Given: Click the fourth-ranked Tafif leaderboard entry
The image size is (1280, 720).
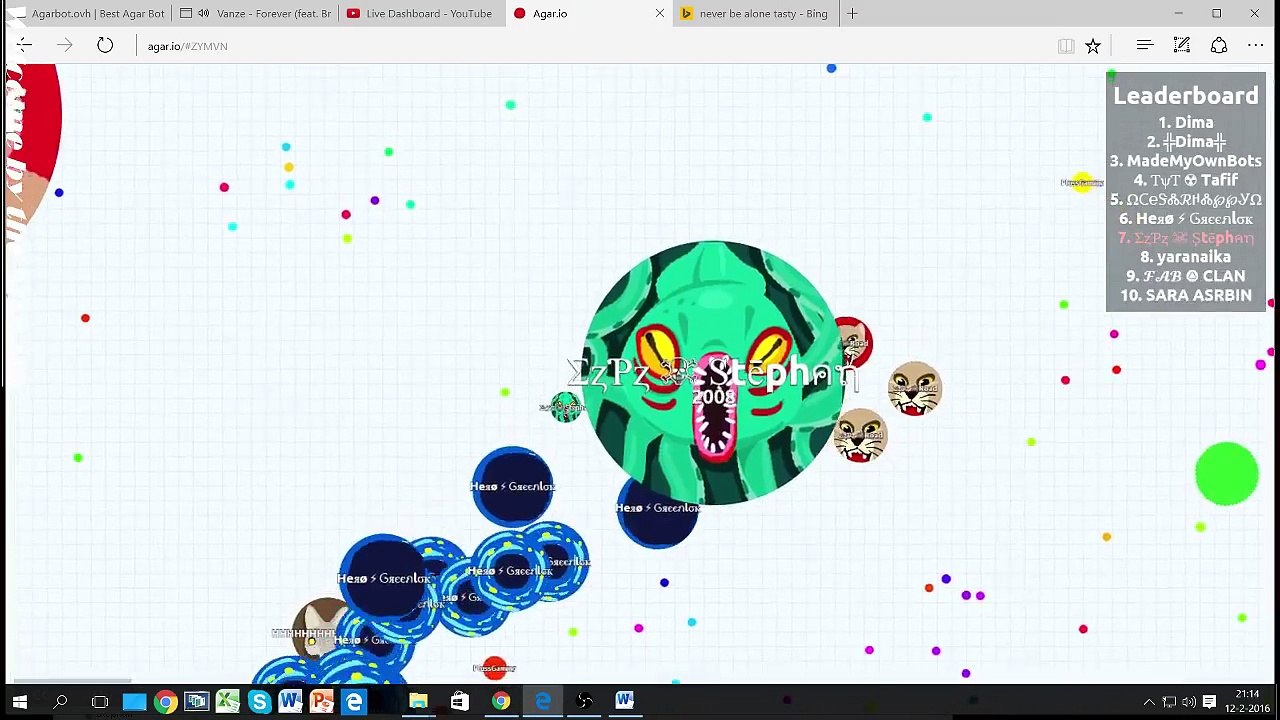Looking at the screenshot, I should [1186, 180].
